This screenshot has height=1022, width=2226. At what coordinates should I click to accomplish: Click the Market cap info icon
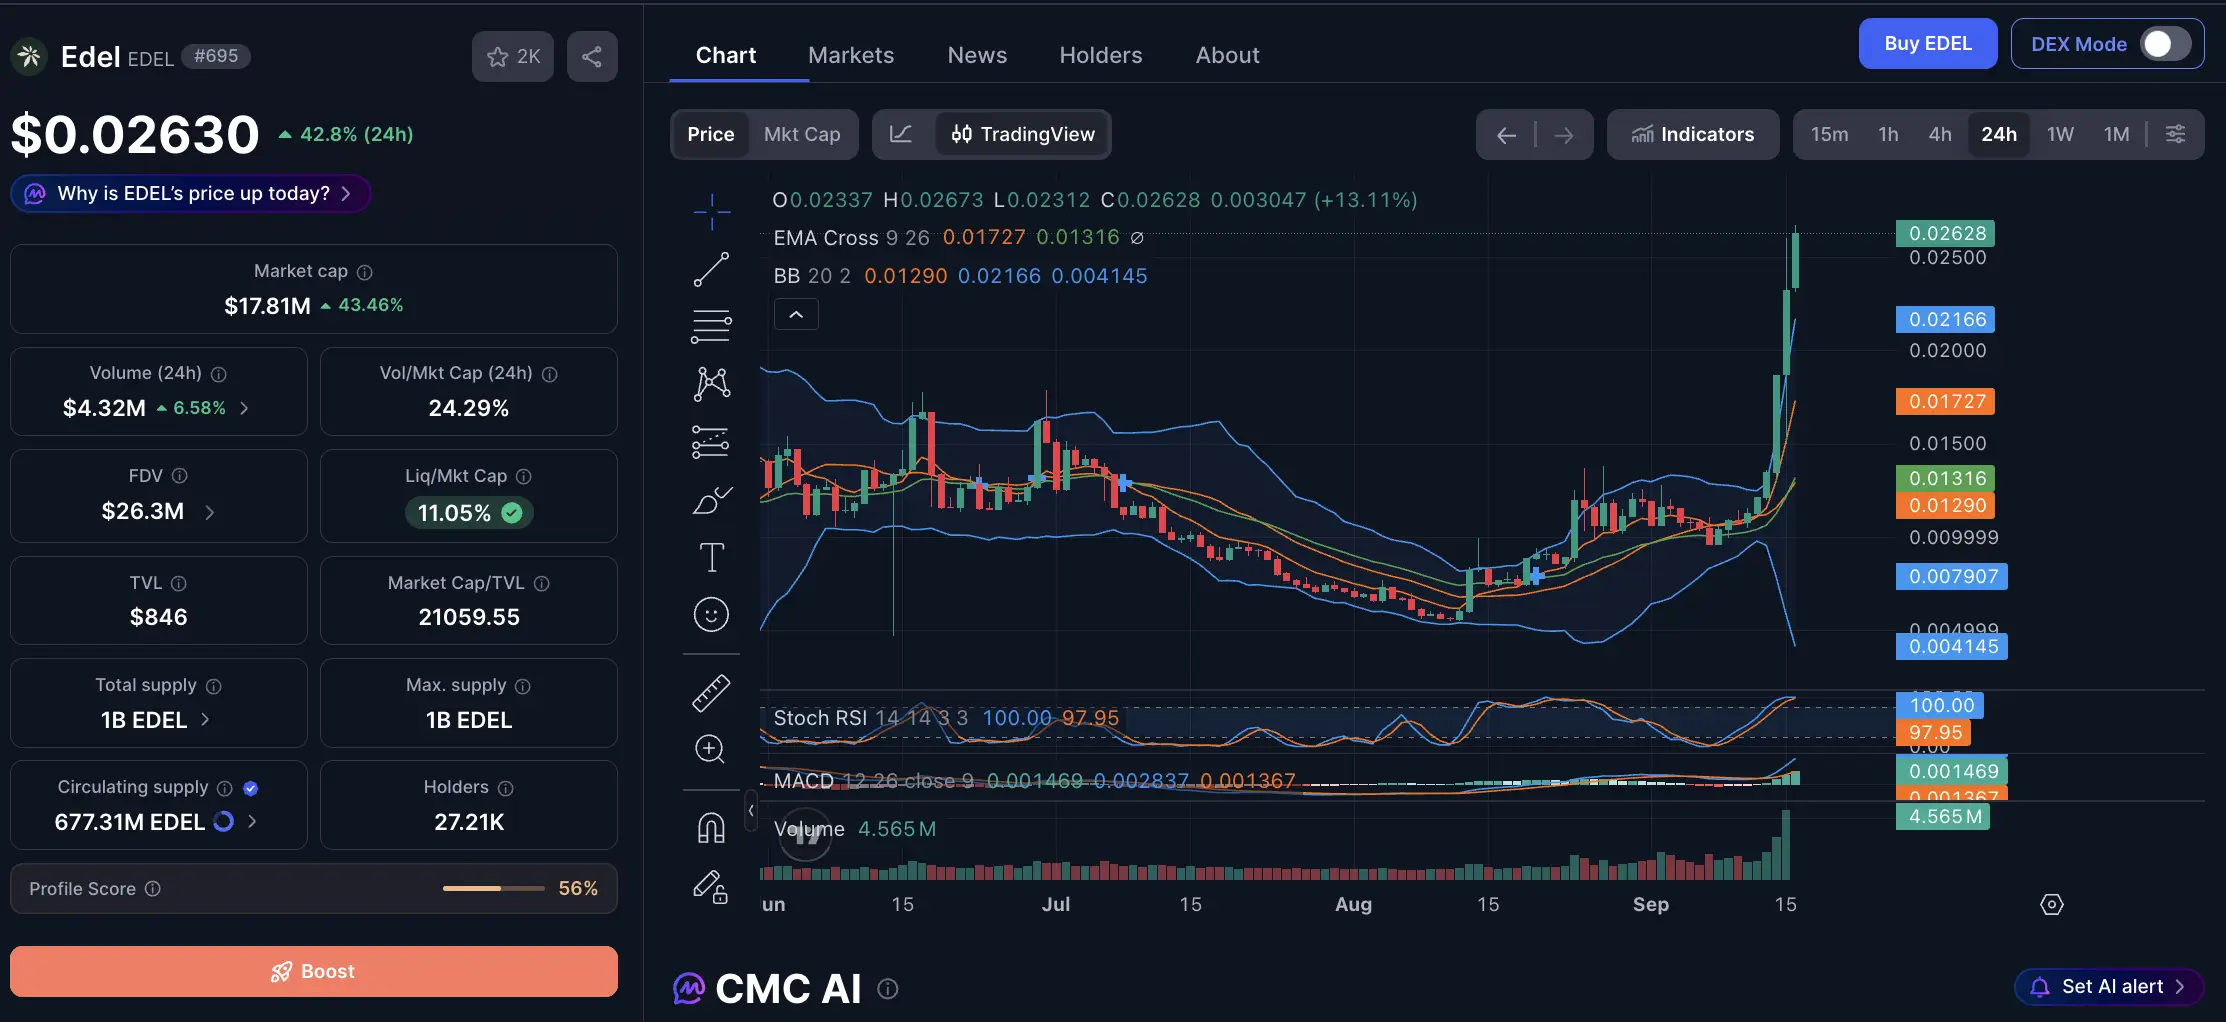[x=365, y=272]
